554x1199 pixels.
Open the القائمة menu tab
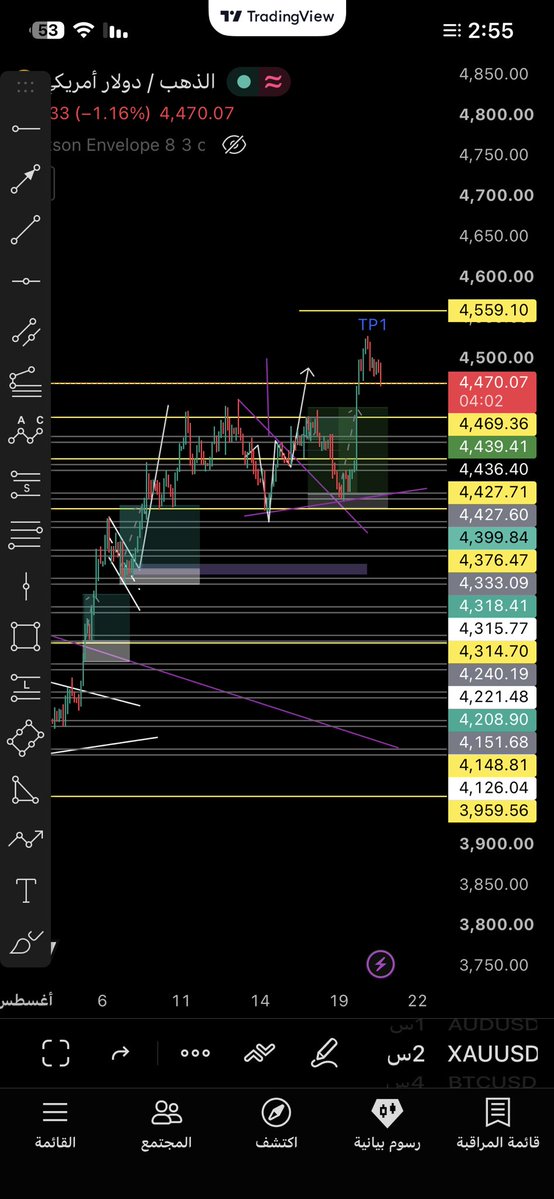pyautogui.click(x=55, y=1125)
